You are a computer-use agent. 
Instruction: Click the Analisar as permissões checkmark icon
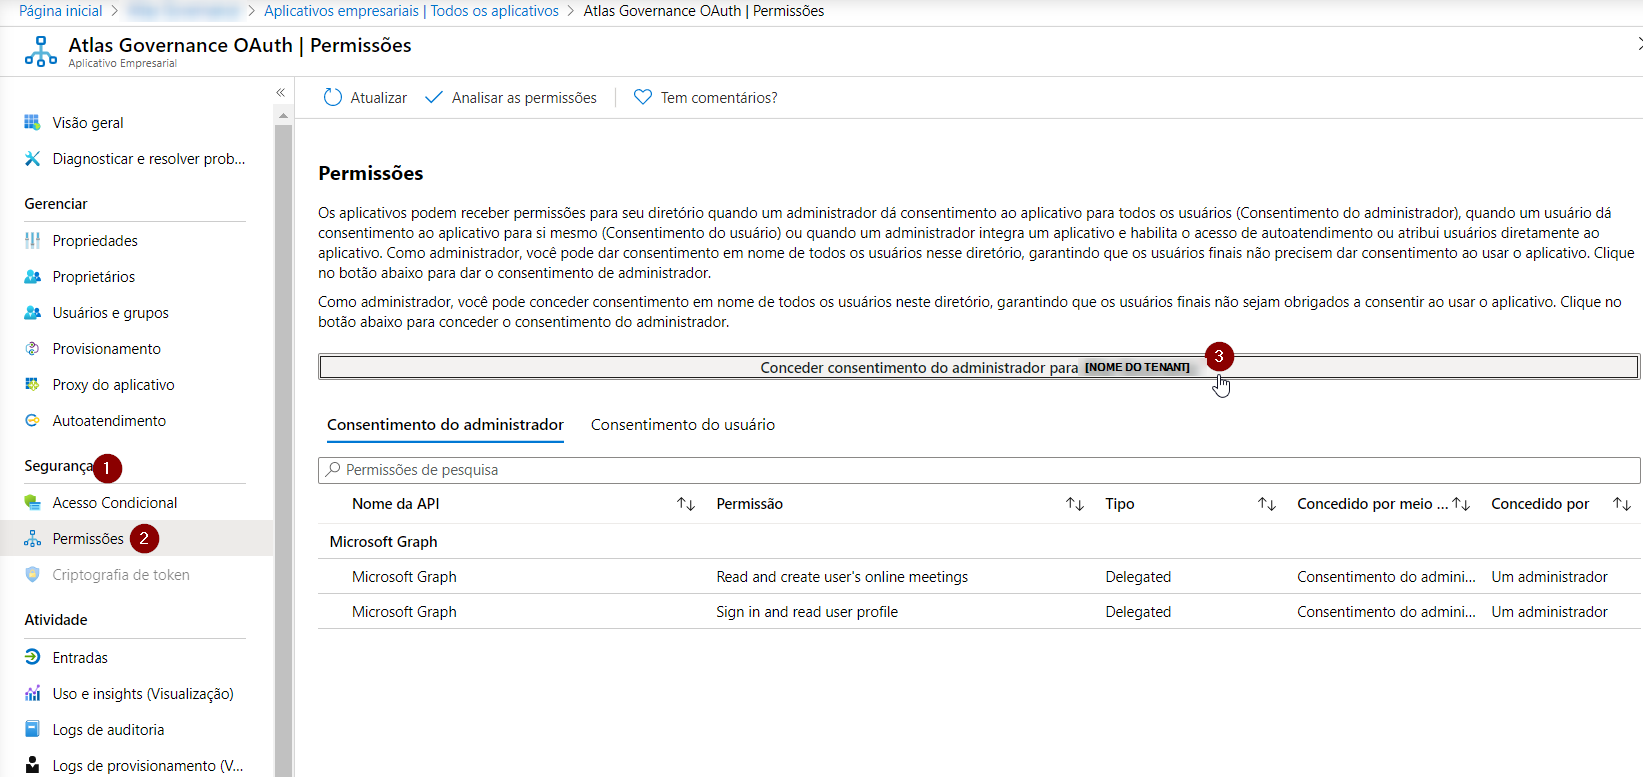click(x=434, y=97)
